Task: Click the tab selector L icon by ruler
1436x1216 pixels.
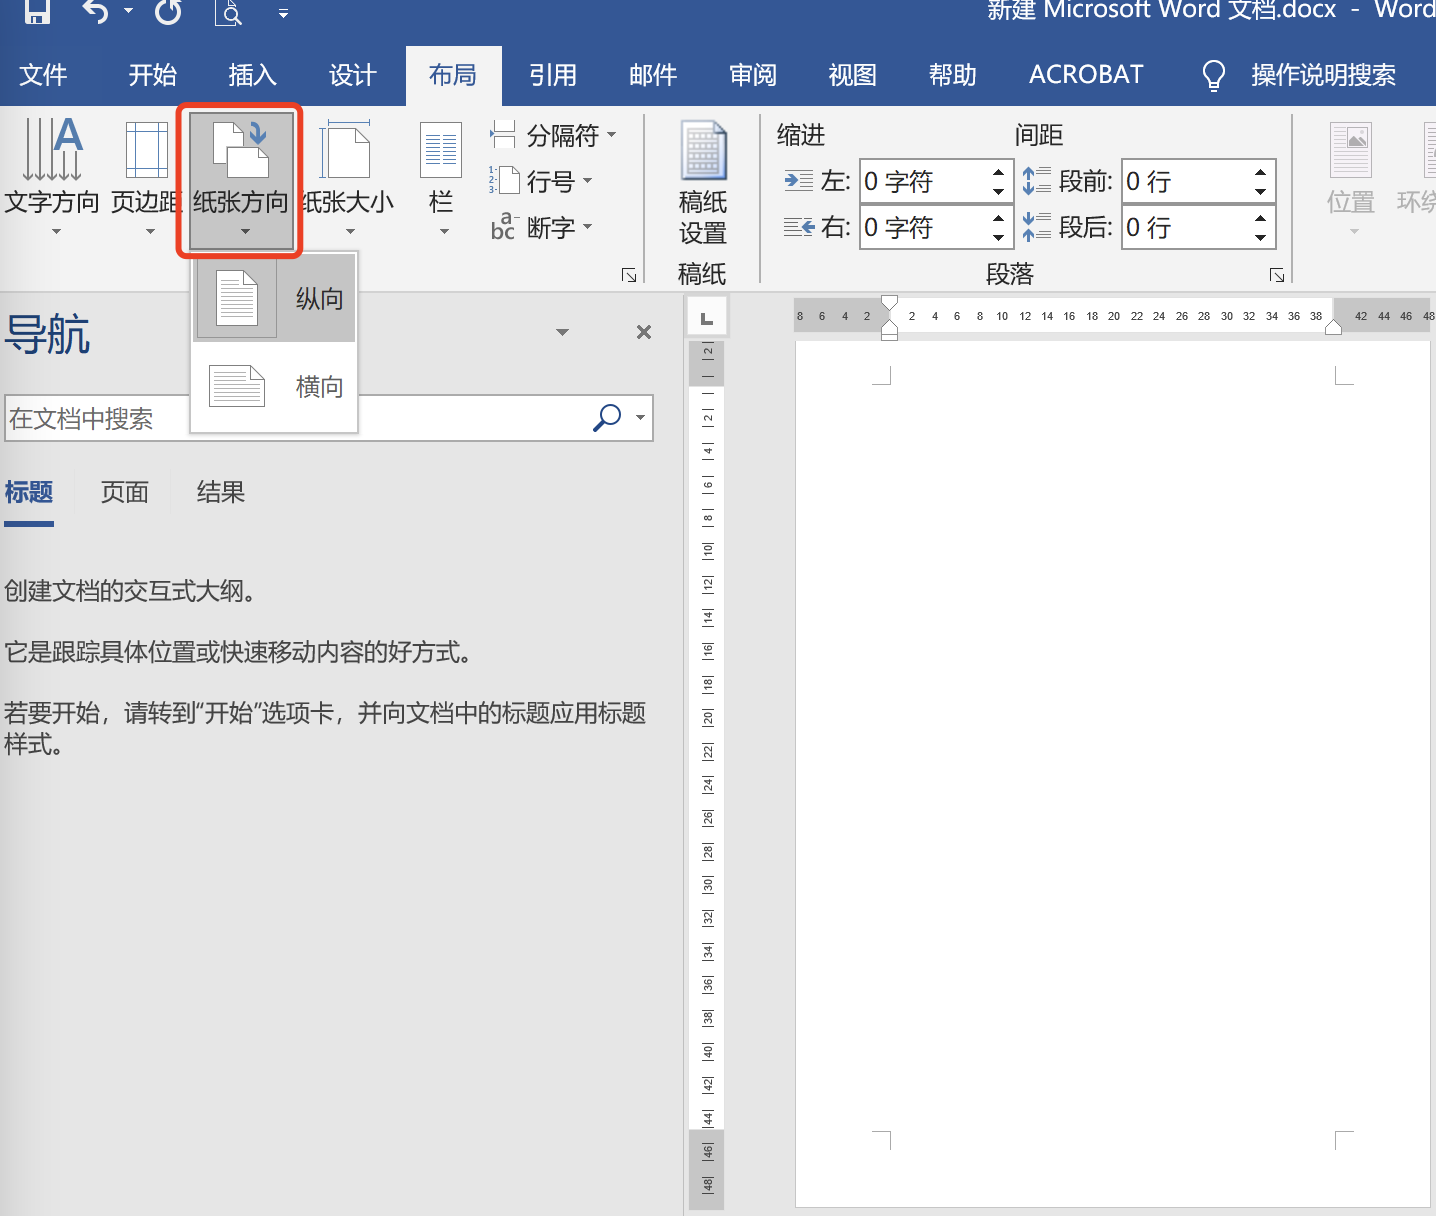Action: 707,318
